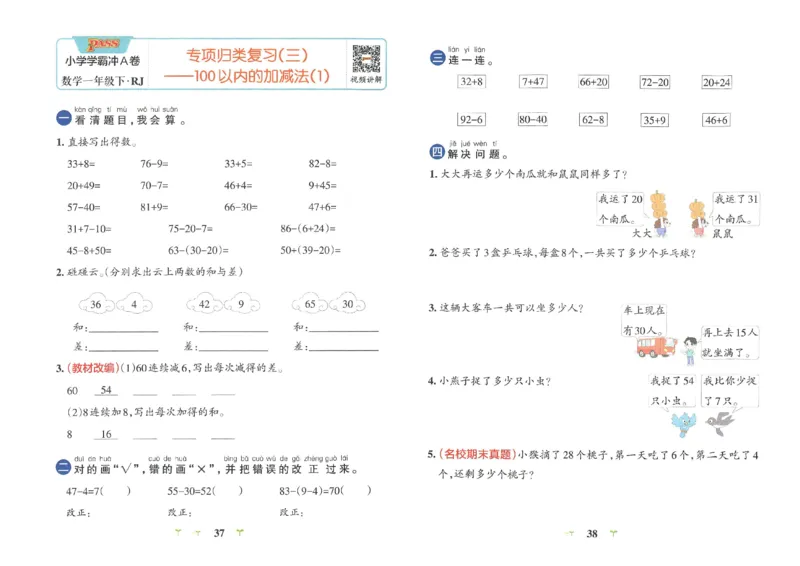The width and height of the screenshot is (800, 566).
Task: Click page number 37
Action: click(x=219, y=533)
